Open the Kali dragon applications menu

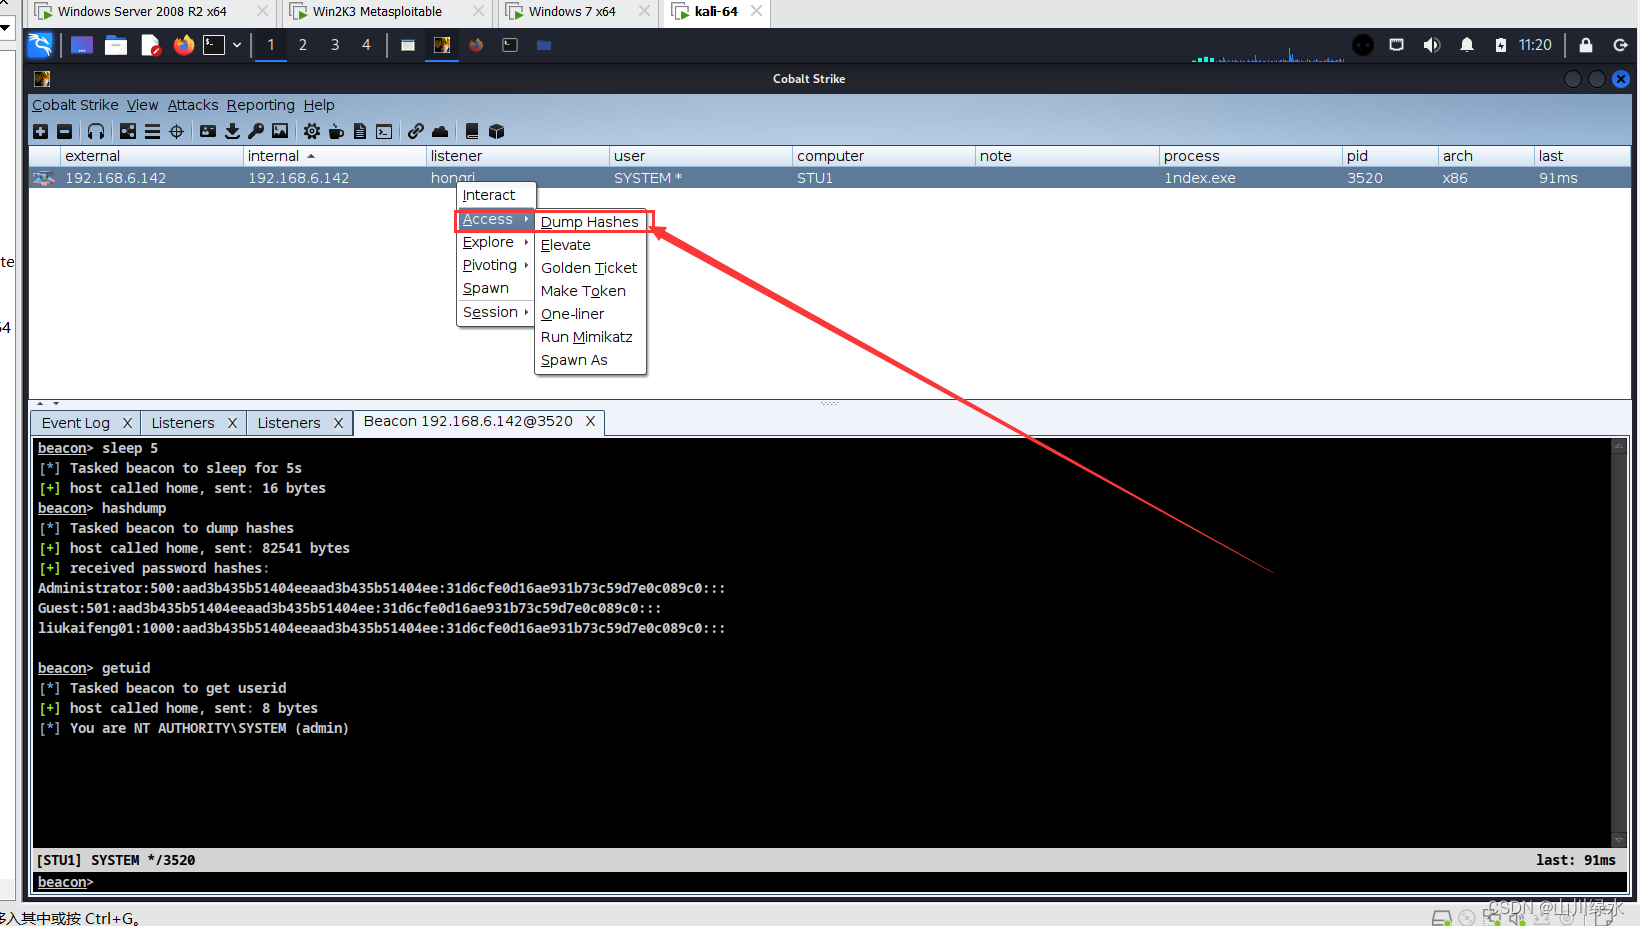click(40, 45)
